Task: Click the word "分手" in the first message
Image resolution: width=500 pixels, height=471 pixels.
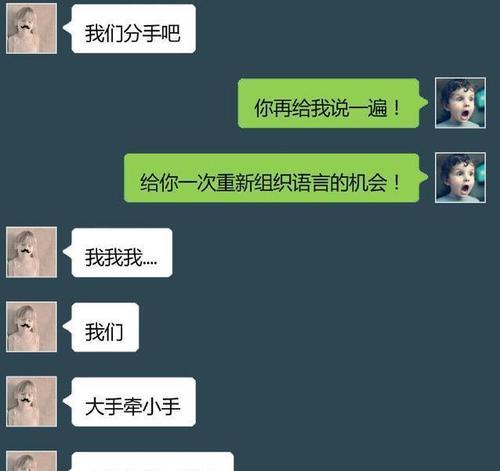Action: click(x=142, y=33)
